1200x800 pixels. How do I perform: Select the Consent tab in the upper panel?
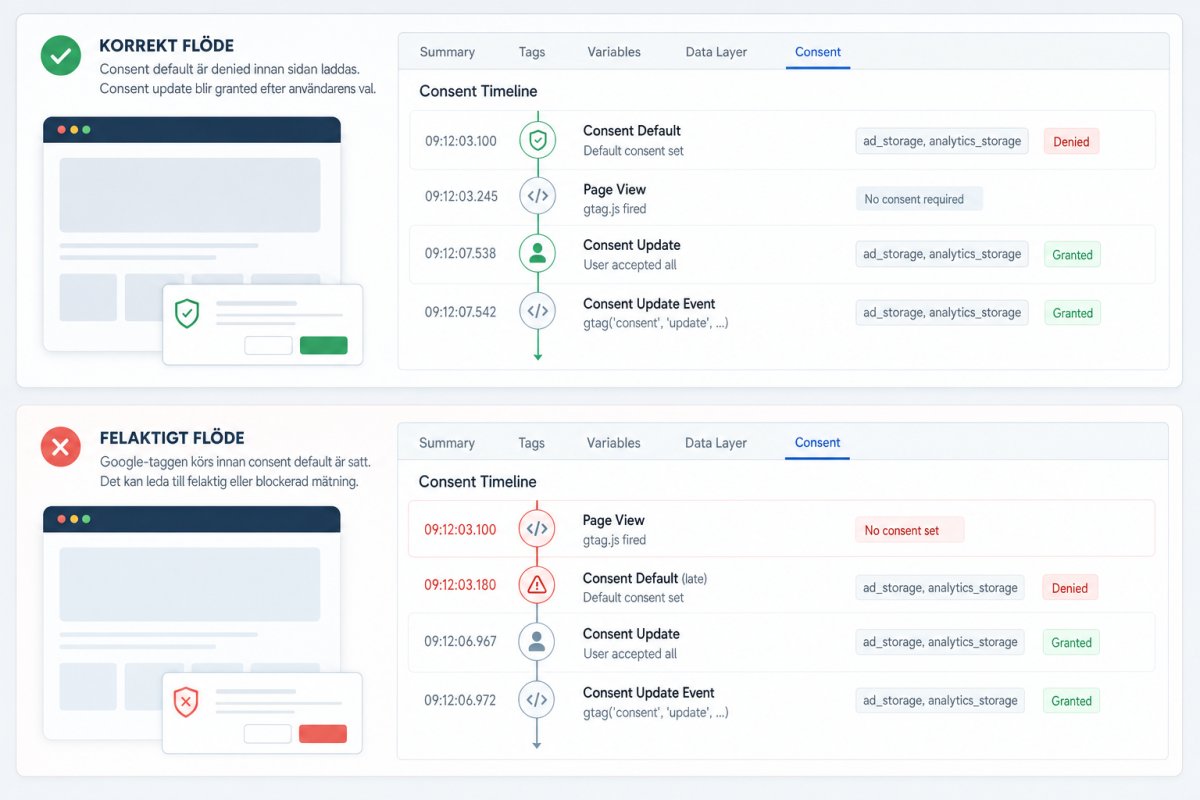818,52
